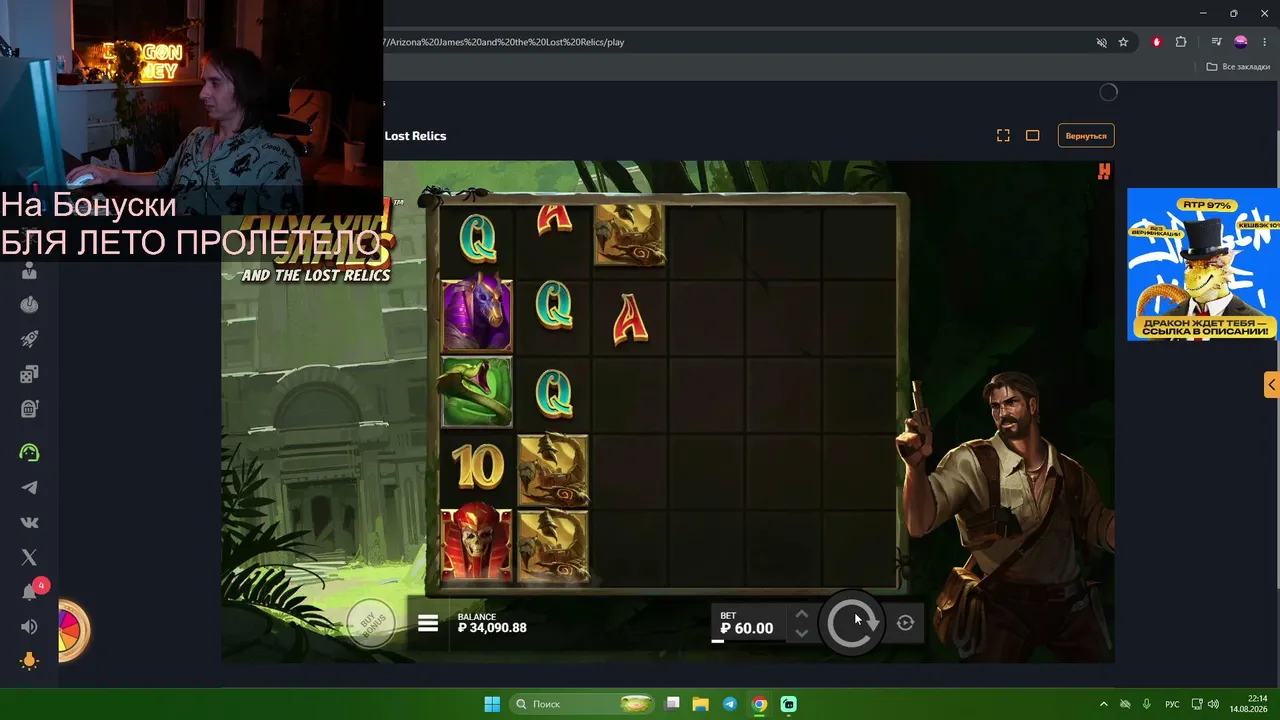Screen dimensions: 1280x720
Task: Click the Buy Bonus round button
Action: (371, 623)
